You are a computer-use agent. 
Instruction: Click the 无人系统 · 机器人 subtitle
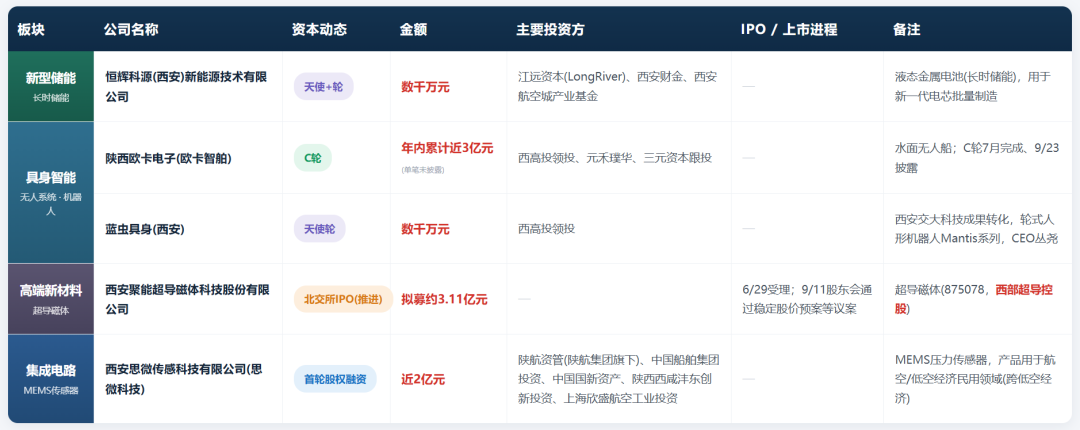click(x=51, y=205)
